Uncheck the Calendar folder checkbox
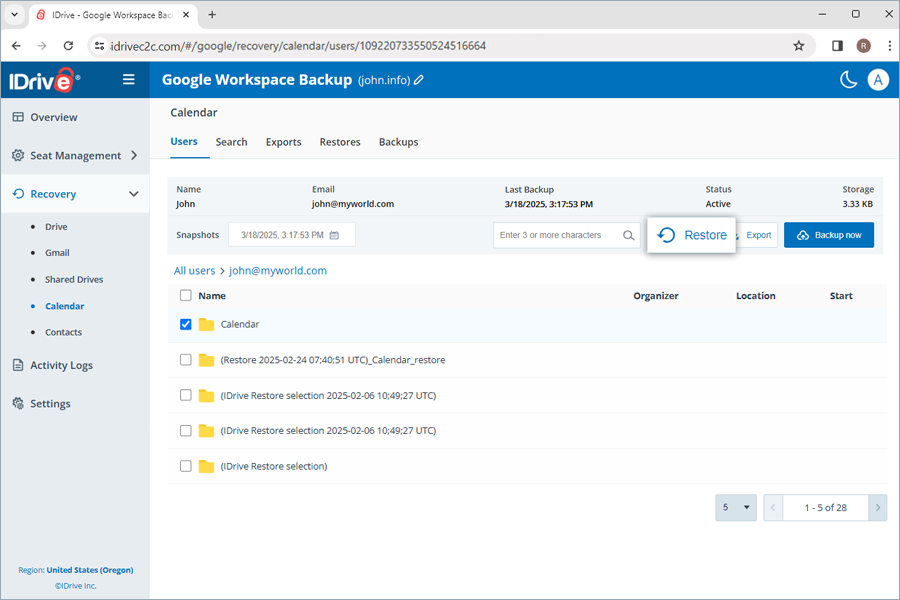This screenshot has width=900, height=600. [x=186, y=324]
